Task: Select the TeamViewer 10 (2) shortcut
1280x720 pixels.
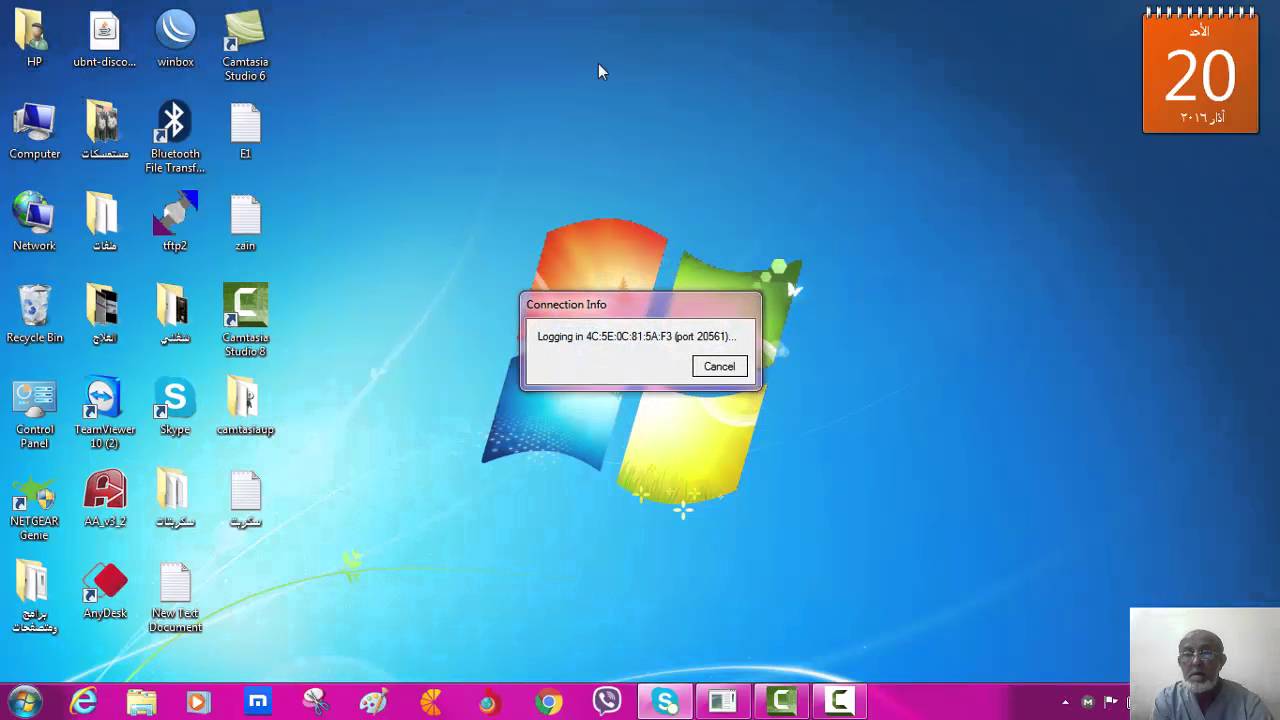Action: click(x=104, y=413)
